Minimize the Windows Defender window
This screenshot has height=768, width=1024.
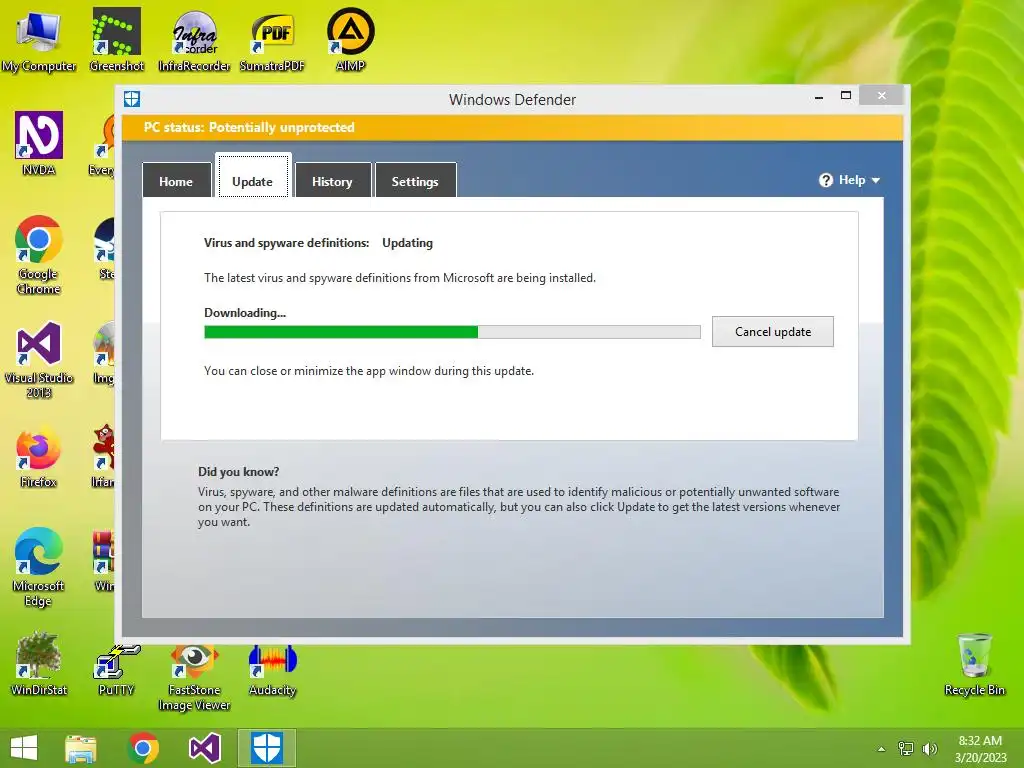819,97
